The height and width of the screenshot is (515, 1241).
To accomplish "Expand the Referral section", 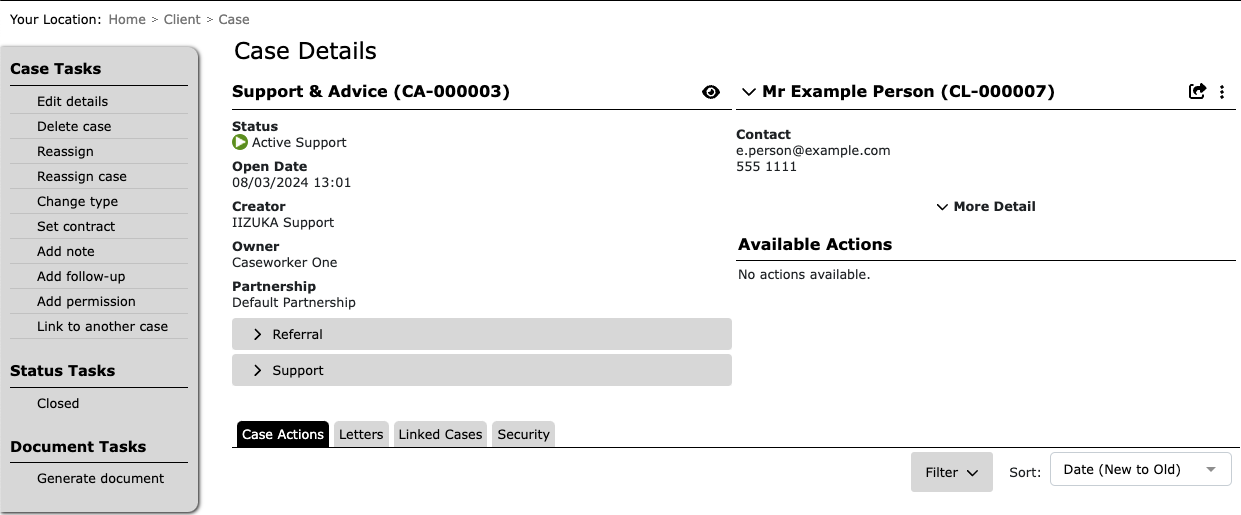I will (482, 334).
